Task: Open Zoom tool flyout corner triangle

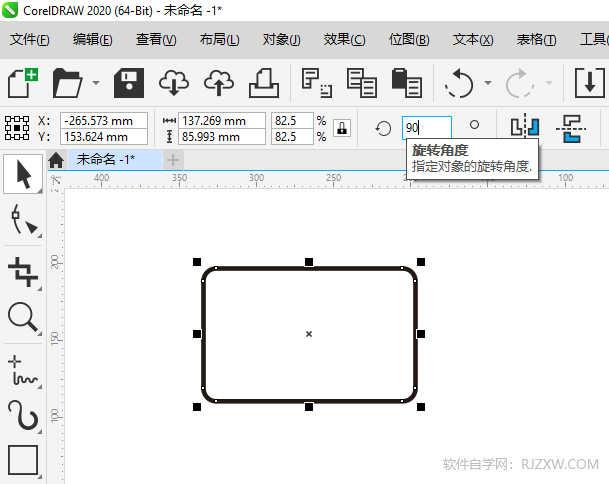Action: tap(39, 334)
